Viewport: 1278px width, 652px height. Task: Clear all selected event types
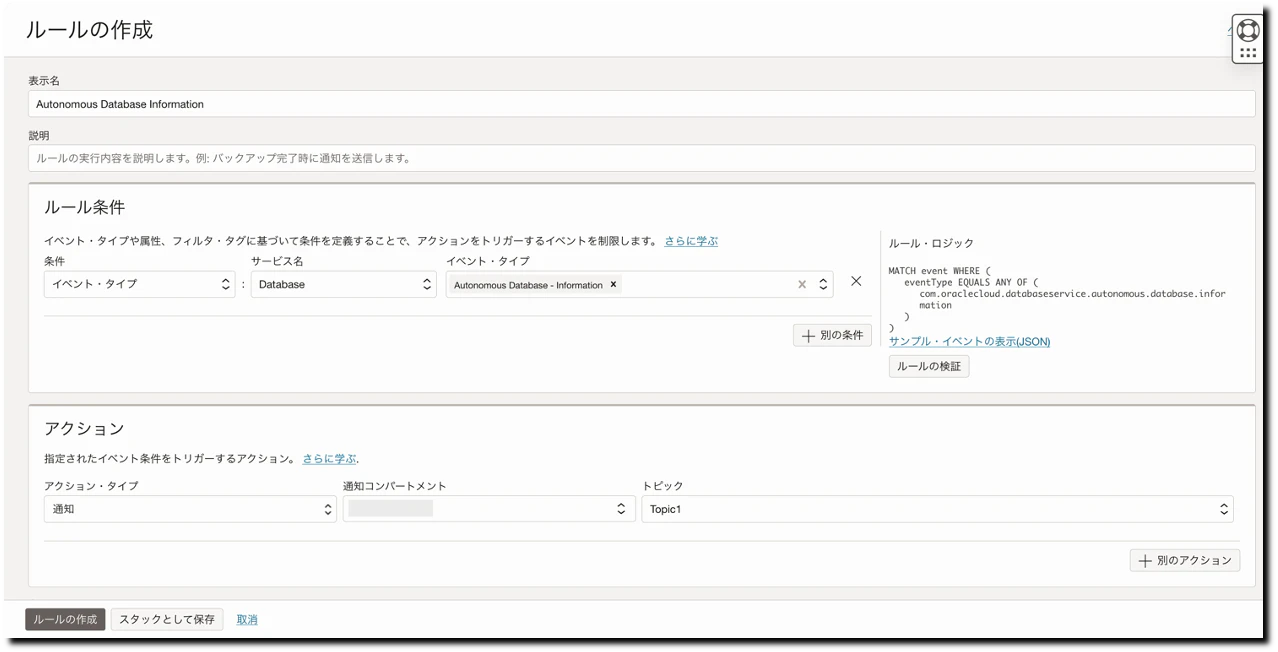[801, 285]
